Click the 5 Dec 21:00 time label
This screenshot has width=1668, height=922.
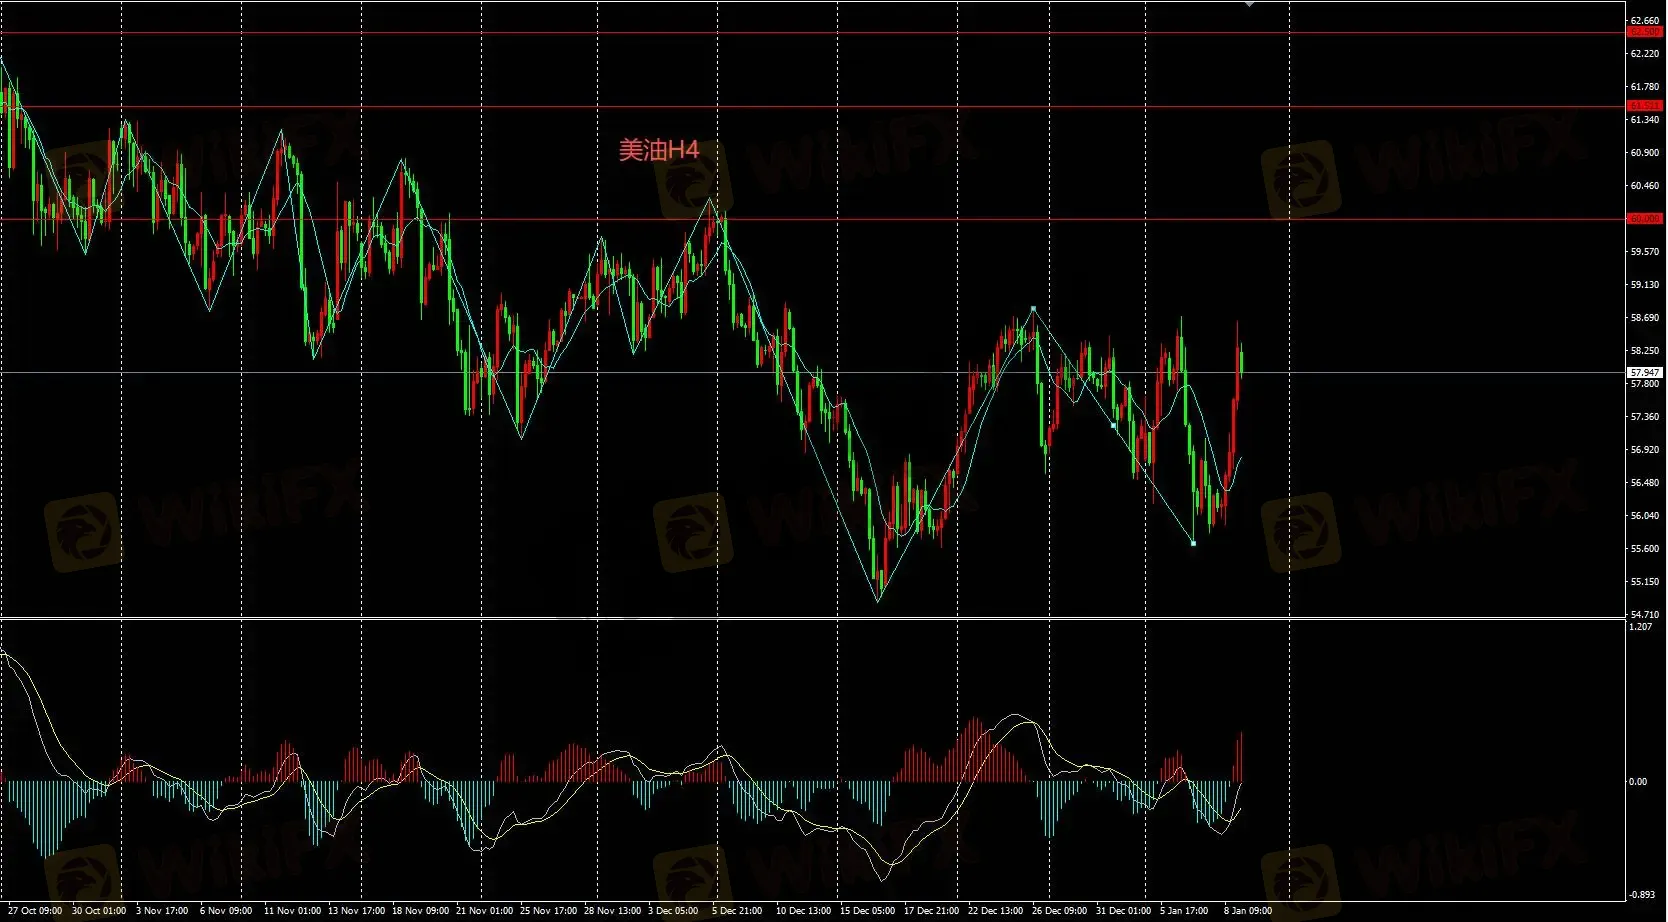click(x=737, y=911)
